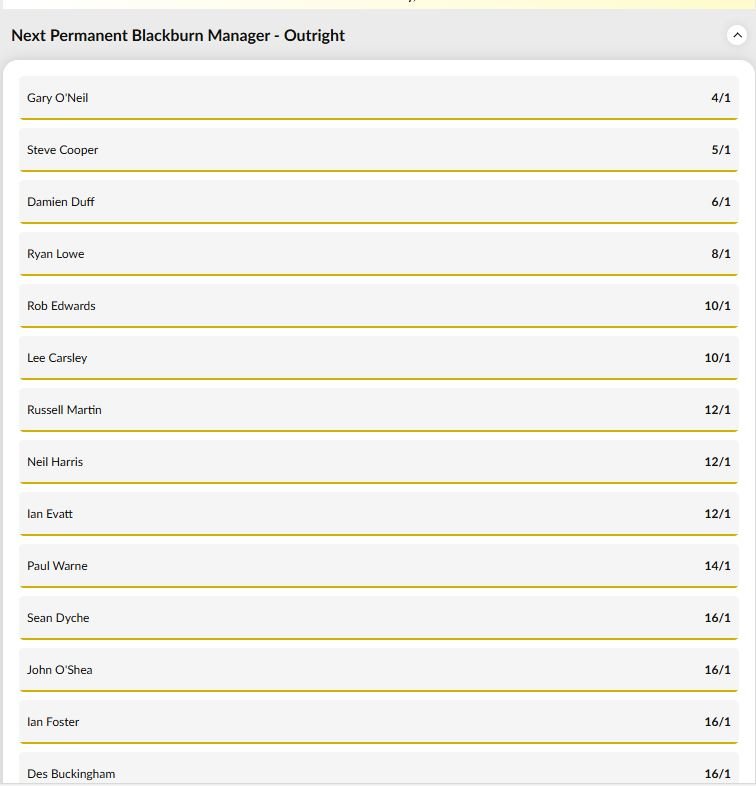Screen dimensions: 756x786
Task: Choose Sean Dyche at 16/1
Action: tap(379, 618)
